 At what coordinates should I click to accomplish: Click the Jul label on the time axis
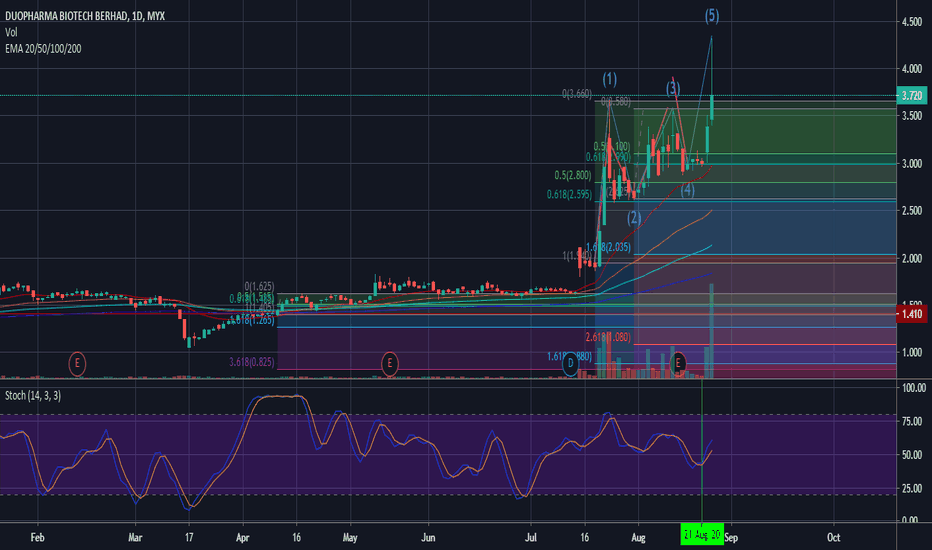(x=530, y=538)
